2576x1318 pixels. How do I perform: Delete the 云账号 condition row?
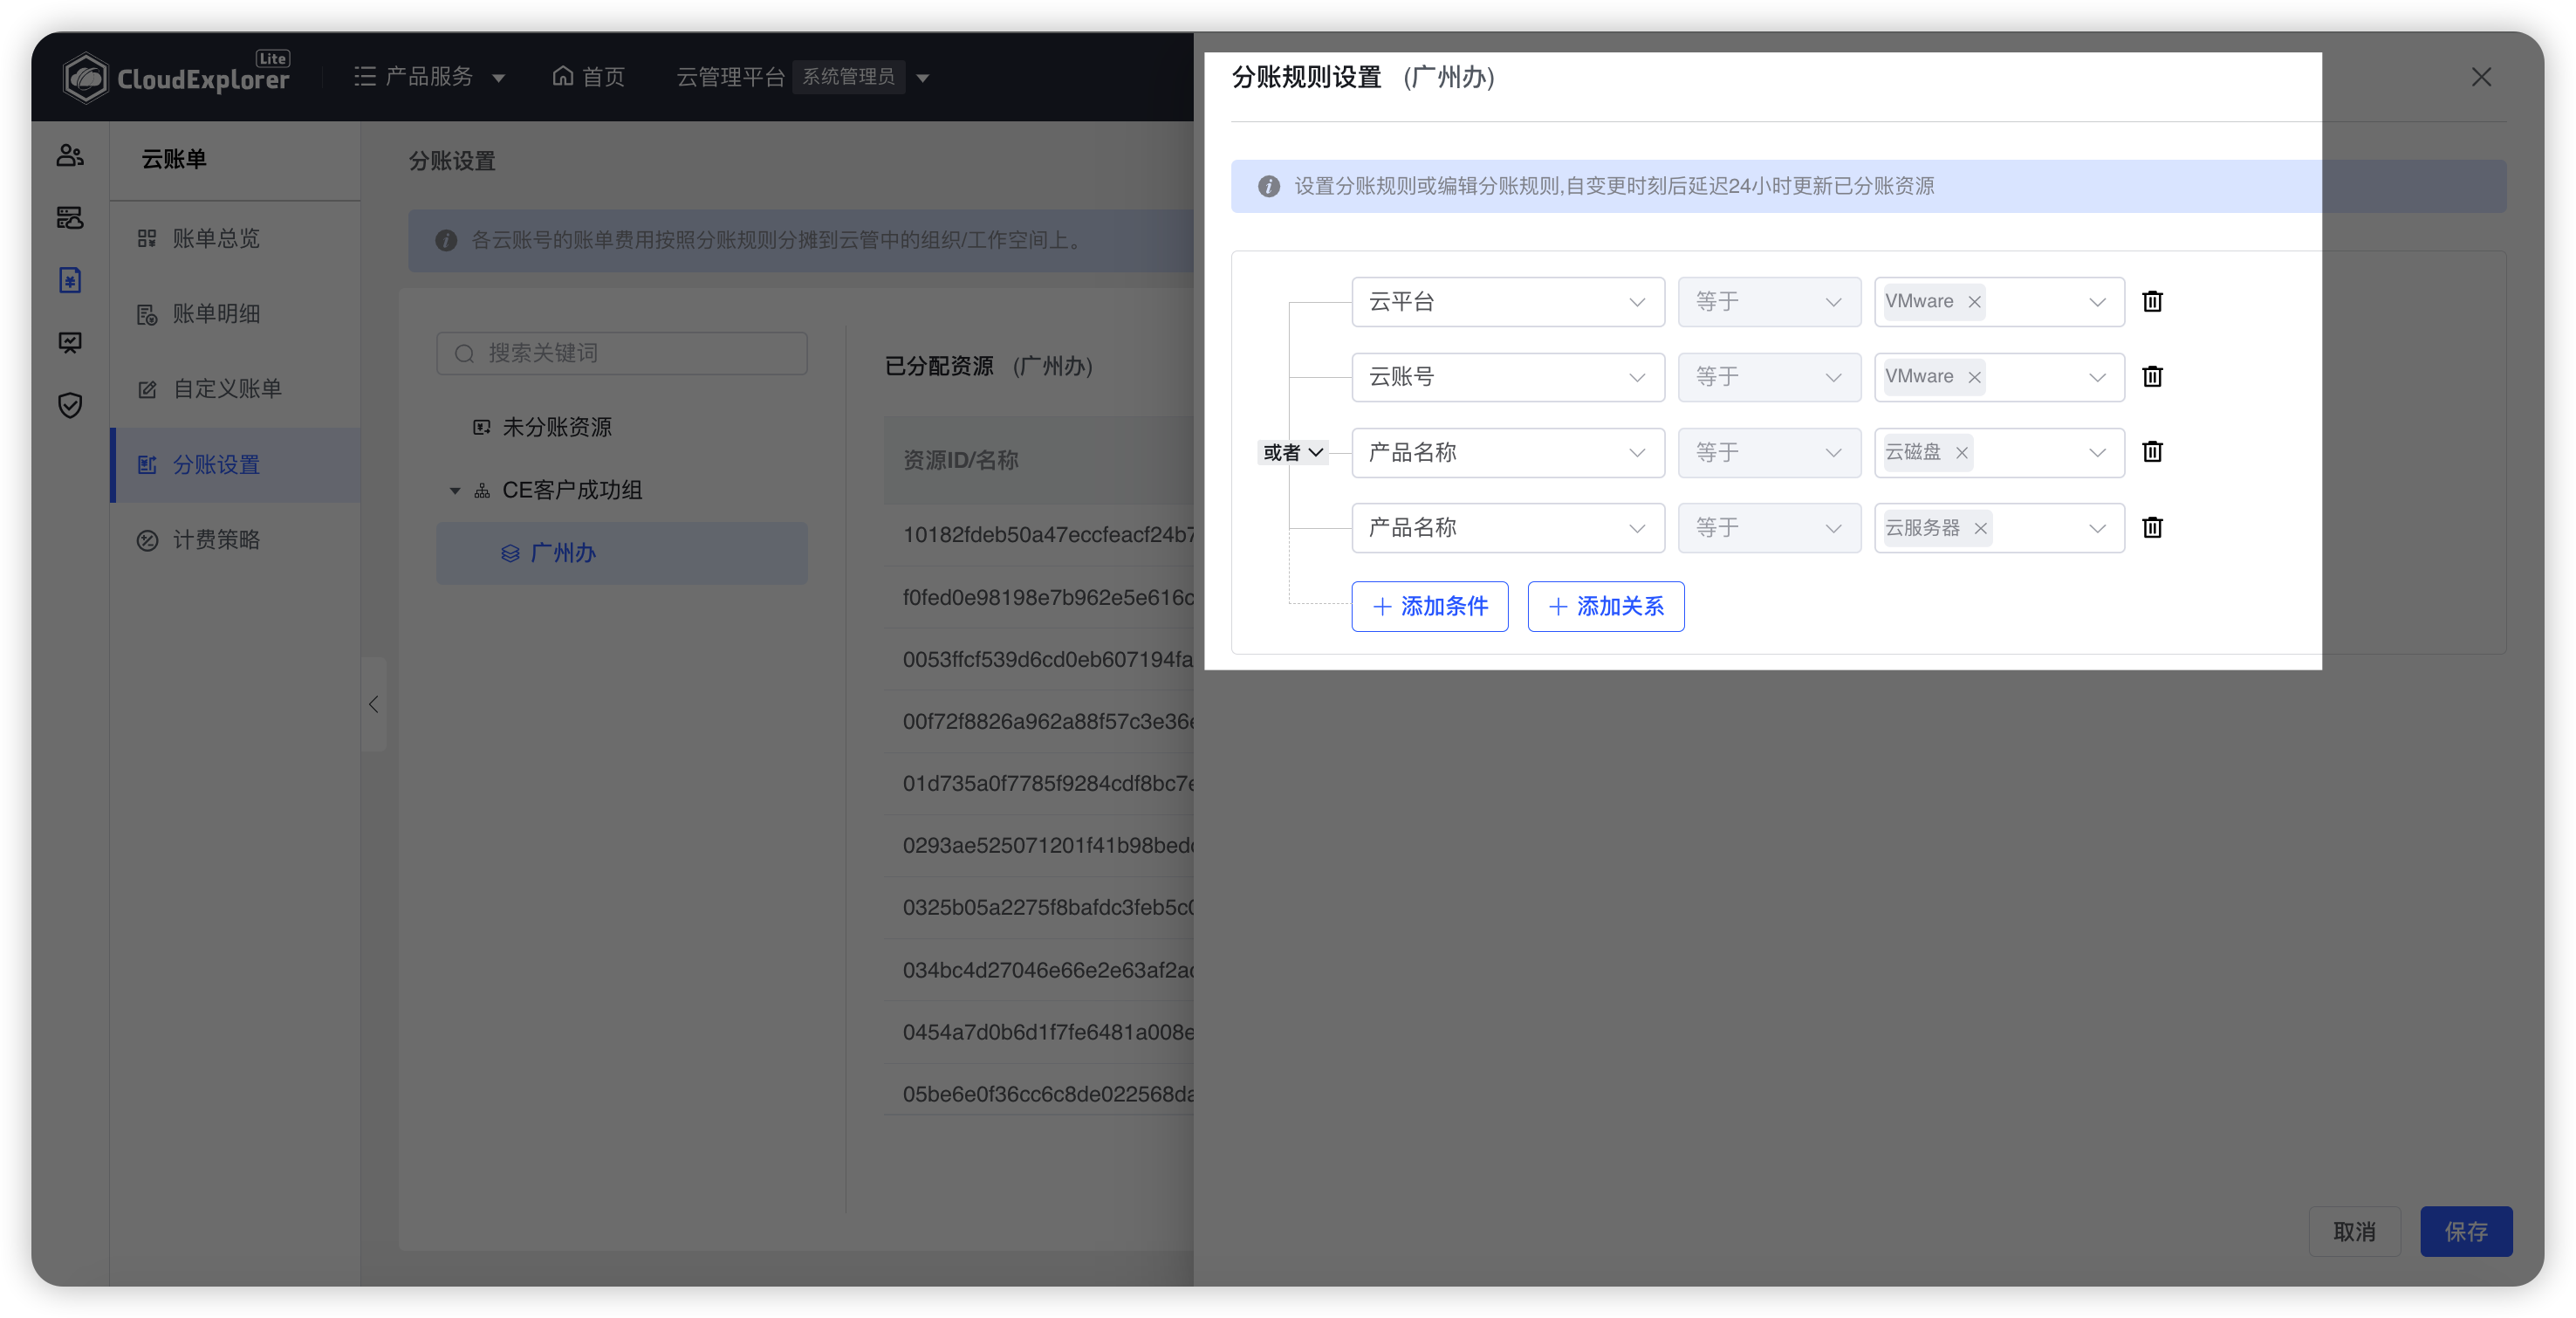2152,376
